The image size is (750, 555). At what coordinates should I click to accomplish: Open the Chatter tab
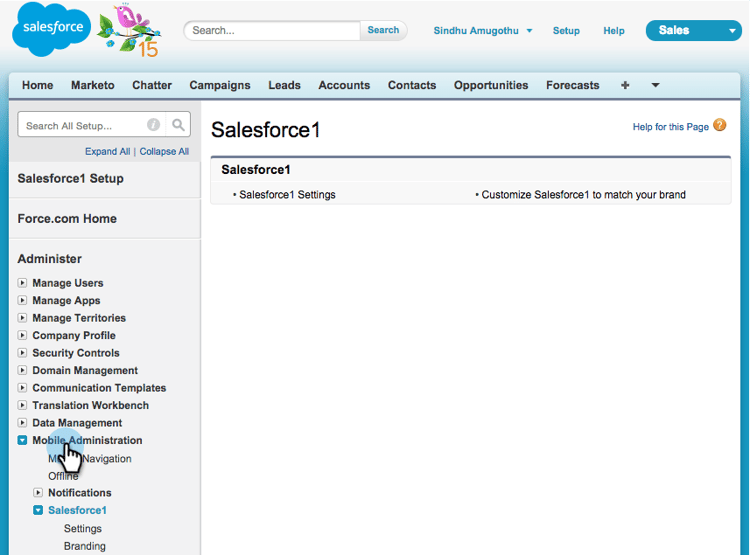coord(152,85)
